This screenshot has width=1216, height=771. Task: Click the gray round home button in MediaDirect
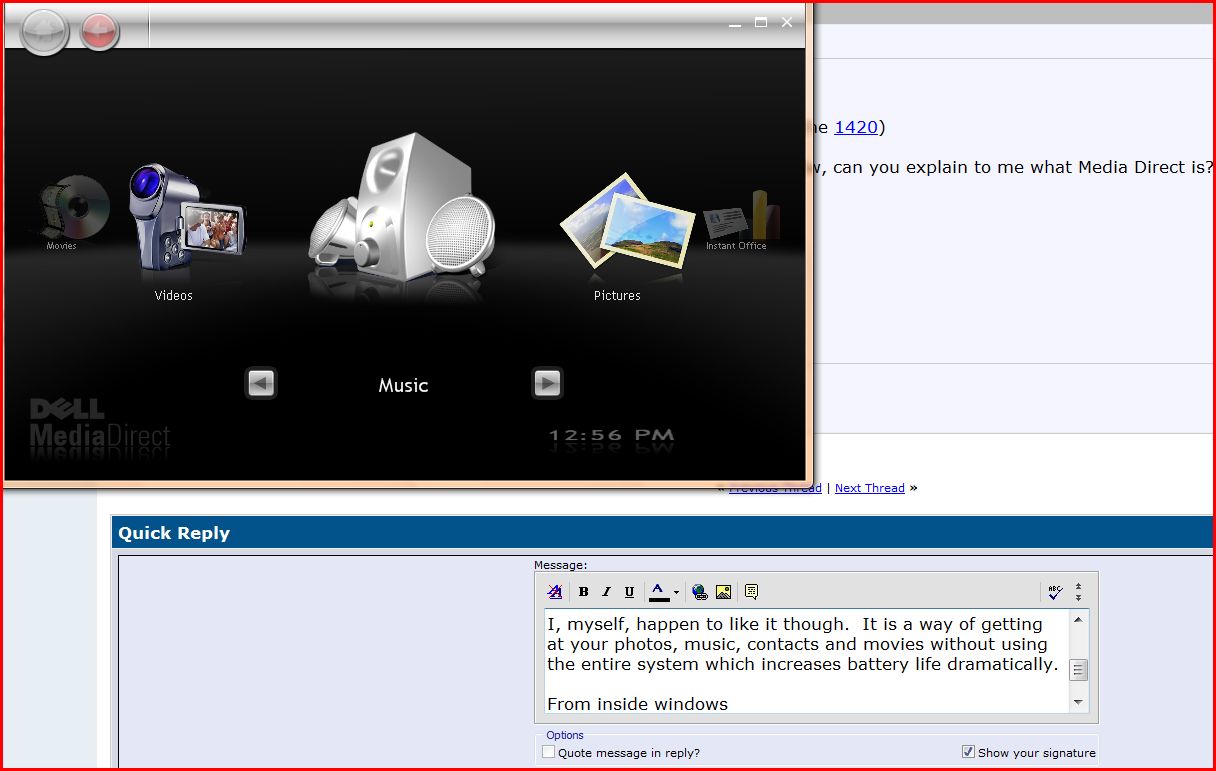point(44,32)
